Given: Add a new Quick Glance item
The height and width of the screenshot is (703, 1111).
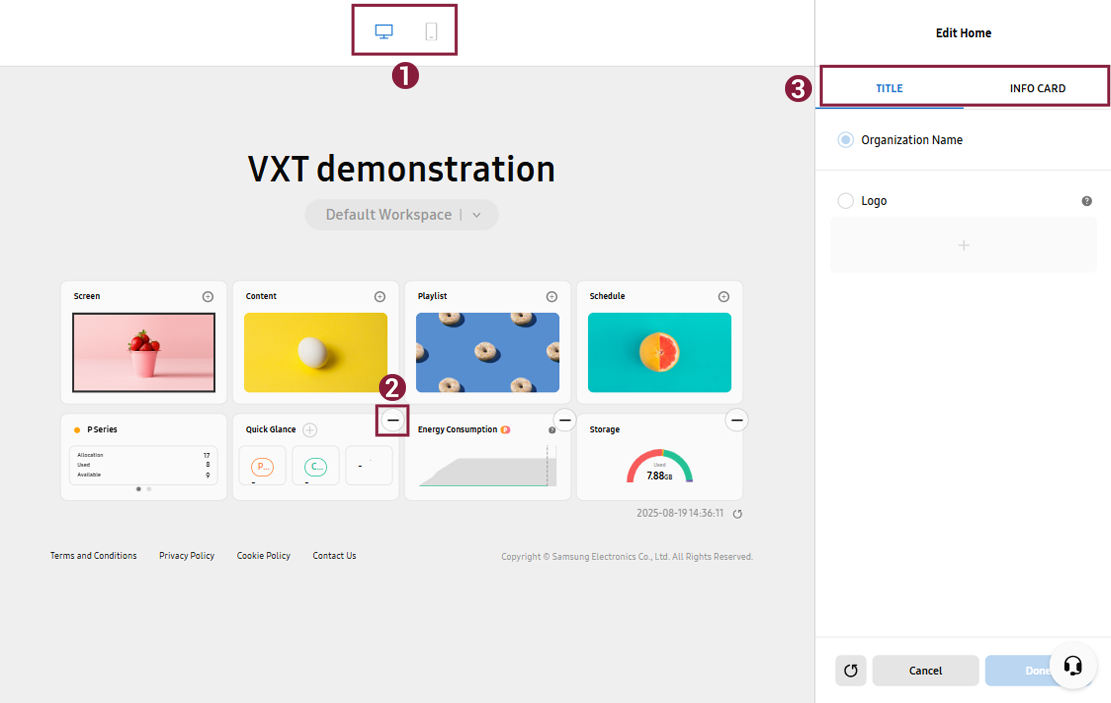Looking at the screenshot, I should coord(310,428).
